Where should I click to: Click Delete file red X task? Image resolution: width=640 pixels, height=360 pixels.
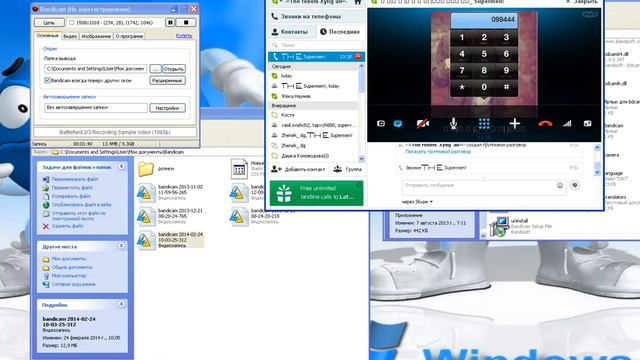click(46, 226)
